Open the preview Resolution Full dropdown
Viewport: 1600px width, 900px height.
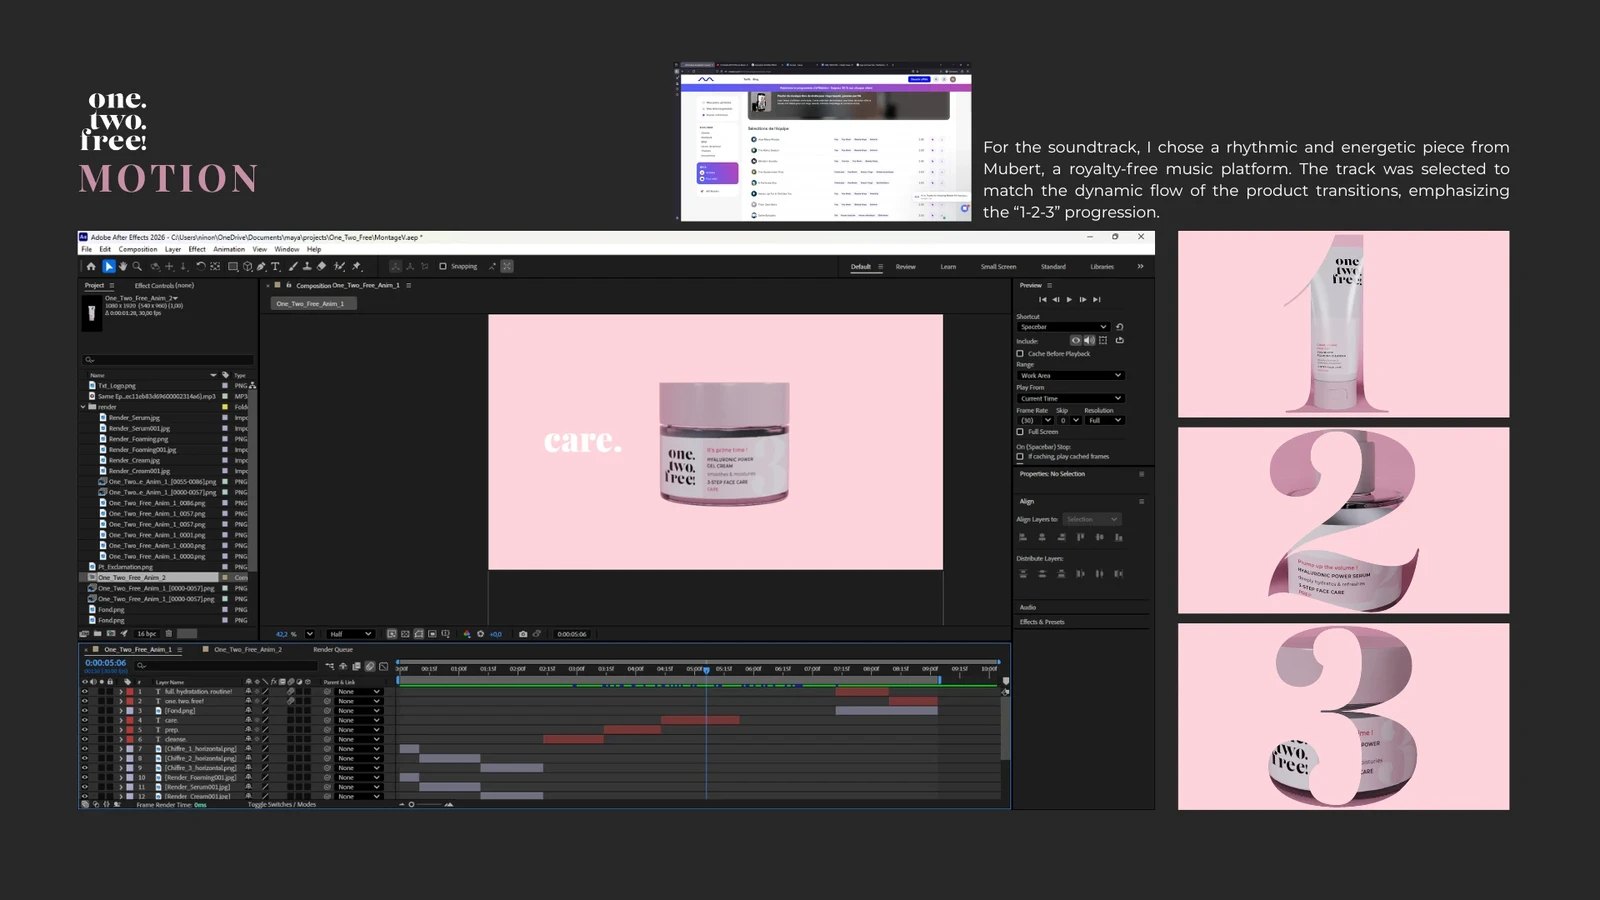pyautogui.click(x=1104, y=421)
